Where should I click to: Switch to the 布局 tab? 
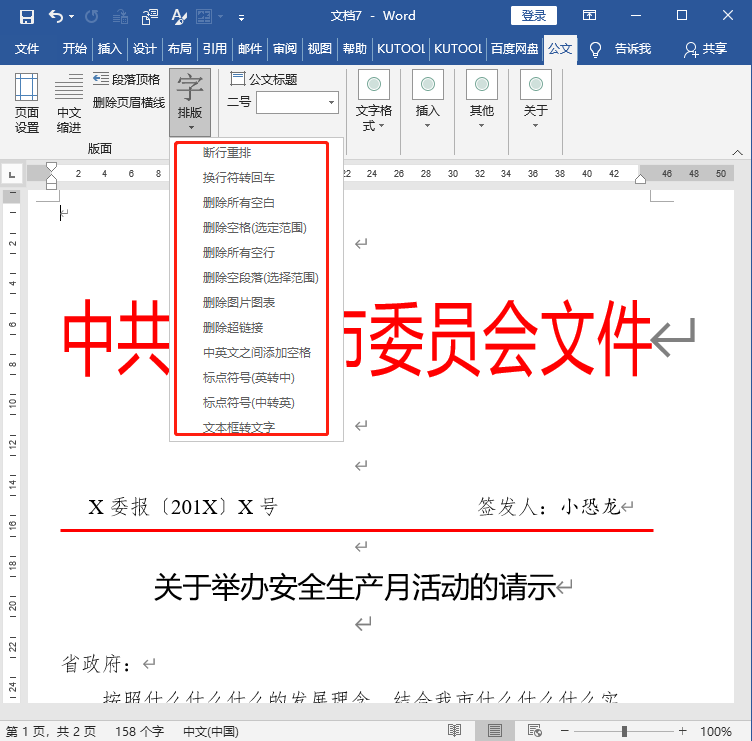pos(179,48)
